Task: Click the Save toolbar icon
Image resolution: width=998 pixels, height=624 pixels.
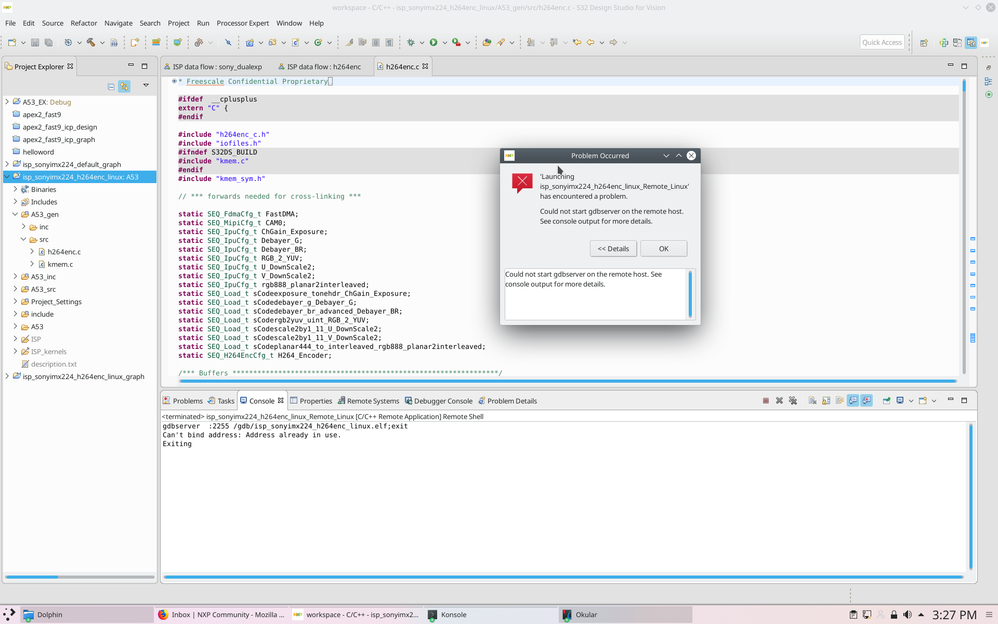Action: pyautogui.click(x=35, y=43)
